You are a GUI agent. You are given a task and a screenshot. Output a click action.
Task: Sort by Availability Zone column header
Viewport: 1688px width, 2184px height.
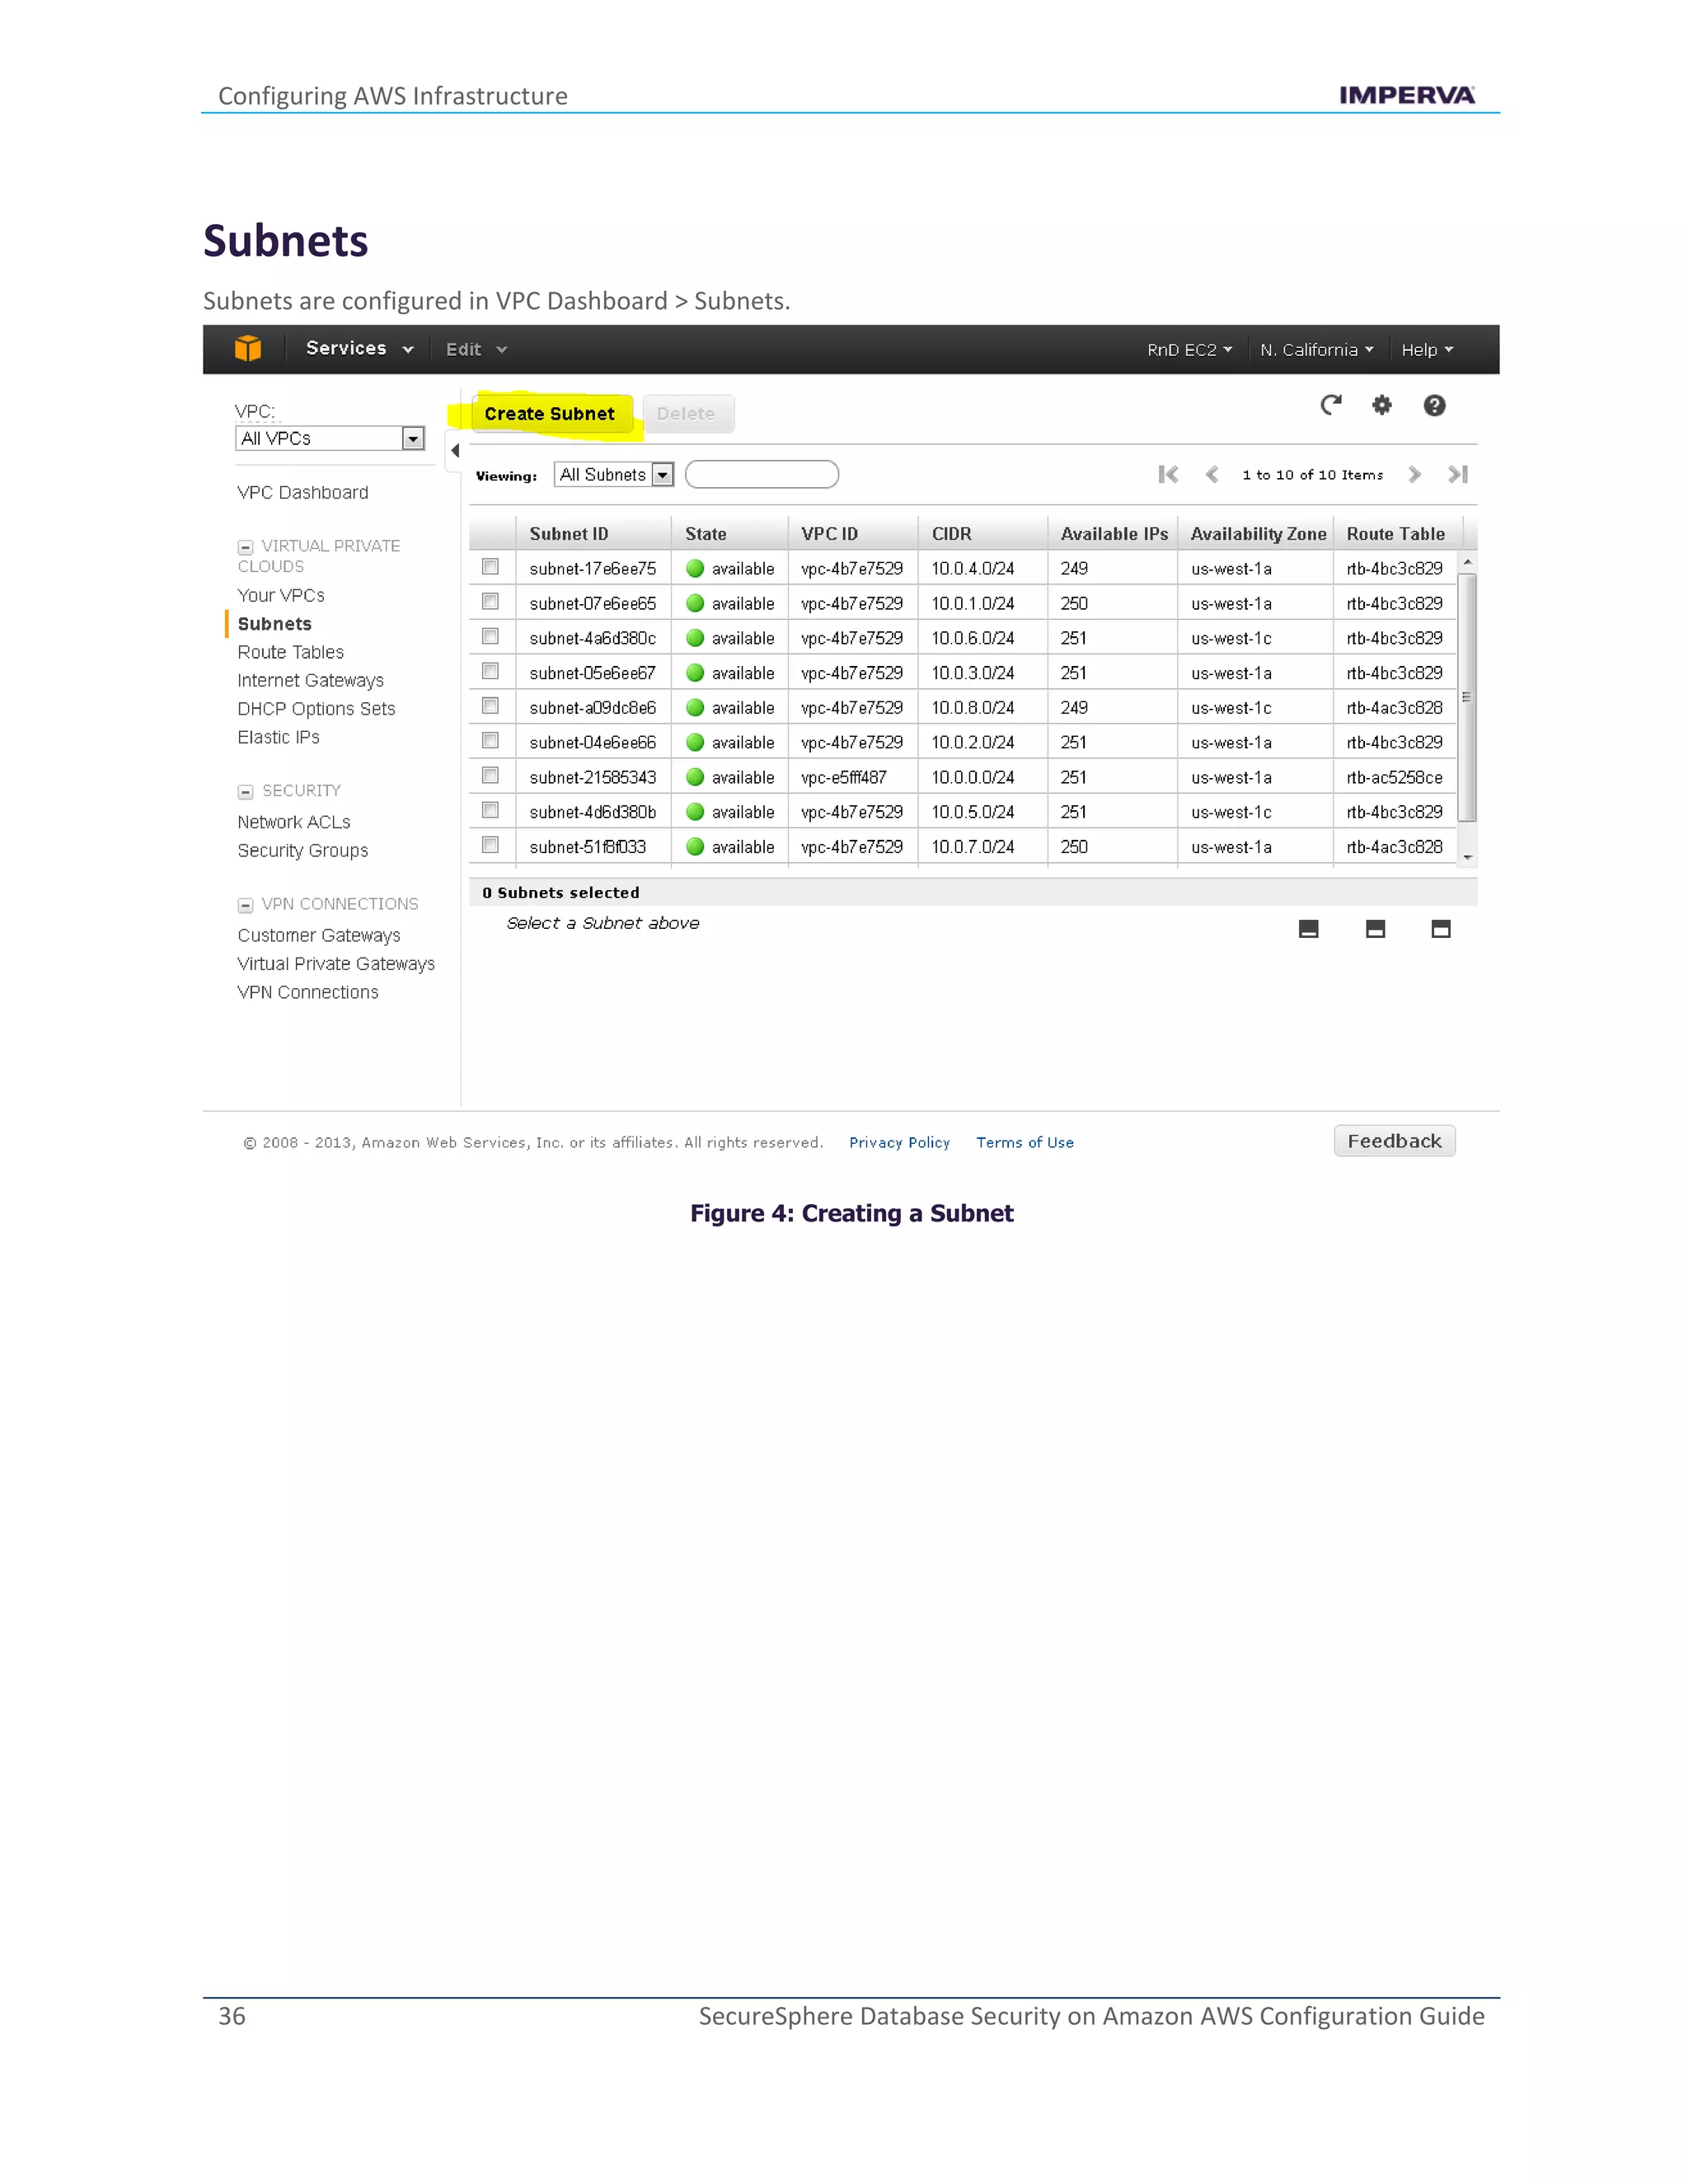pos(1256,534)
